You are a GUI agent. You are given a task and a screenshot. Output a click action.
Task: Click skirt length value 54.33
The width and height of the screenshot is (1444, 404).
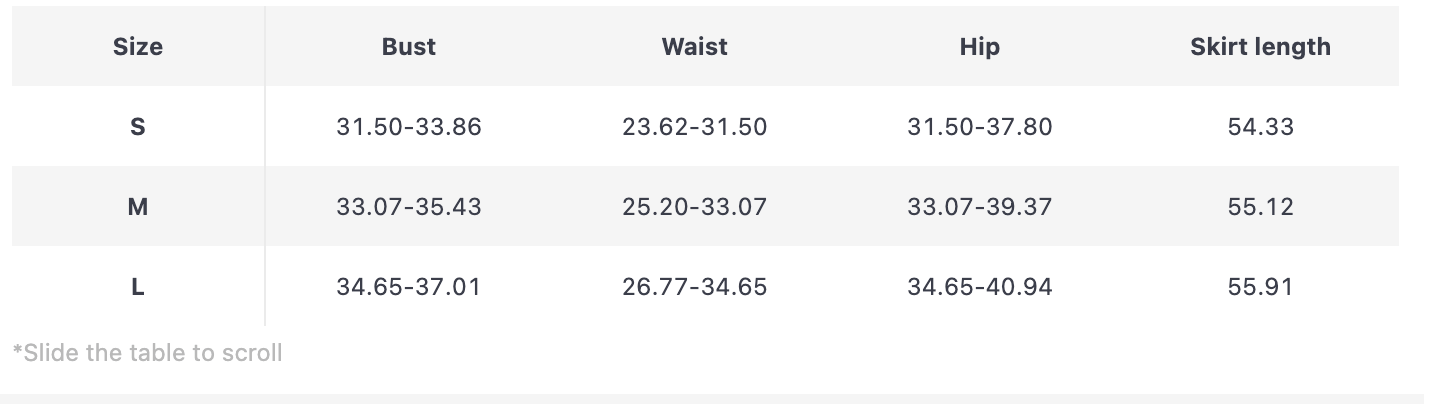[1260, 127]
